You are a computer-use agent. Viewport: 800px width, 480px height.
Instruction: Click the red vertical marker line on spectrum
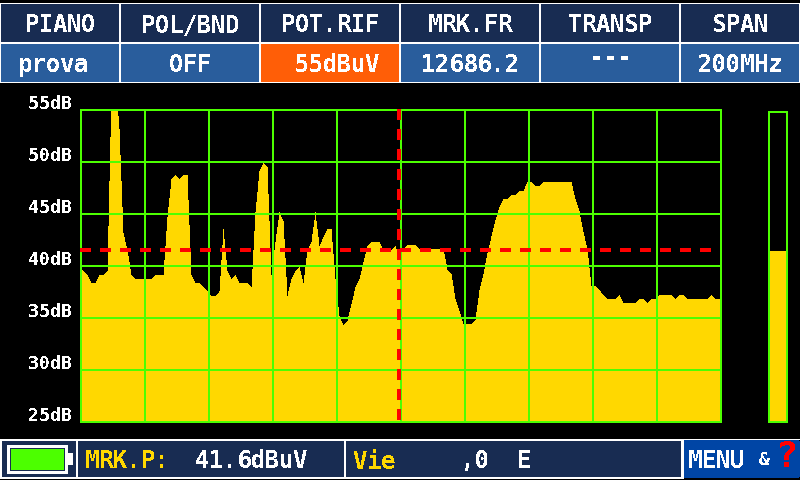(x=399, y=265)
